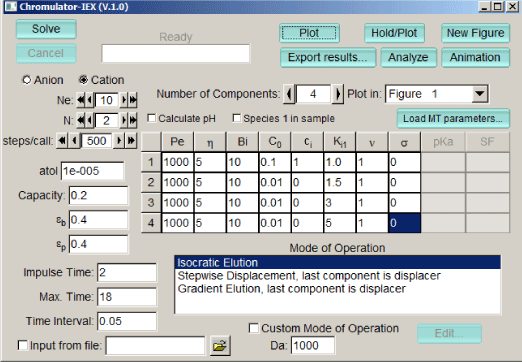Click the status message text box
This screenshot has width=522, height=362.
[176, 53]
